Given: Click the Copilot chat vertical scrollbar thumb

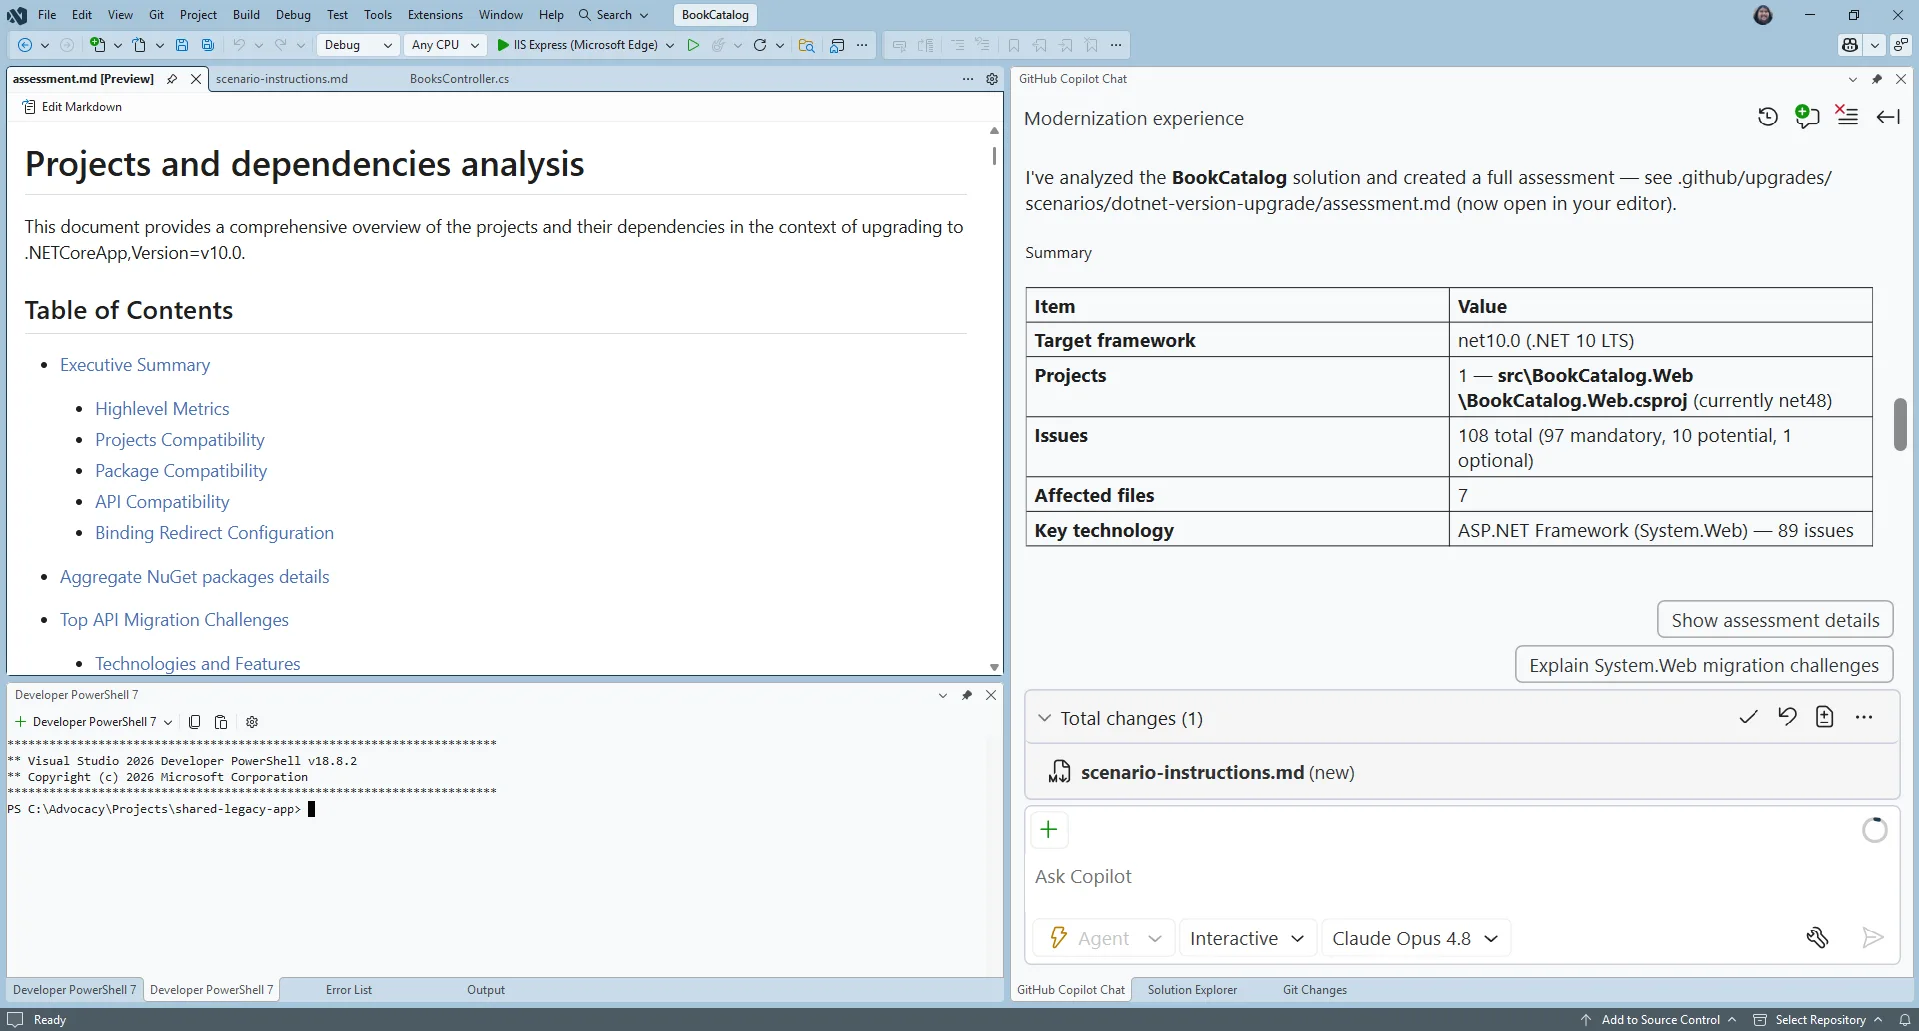Looking at the screenshot, I should click(1900, 424).
